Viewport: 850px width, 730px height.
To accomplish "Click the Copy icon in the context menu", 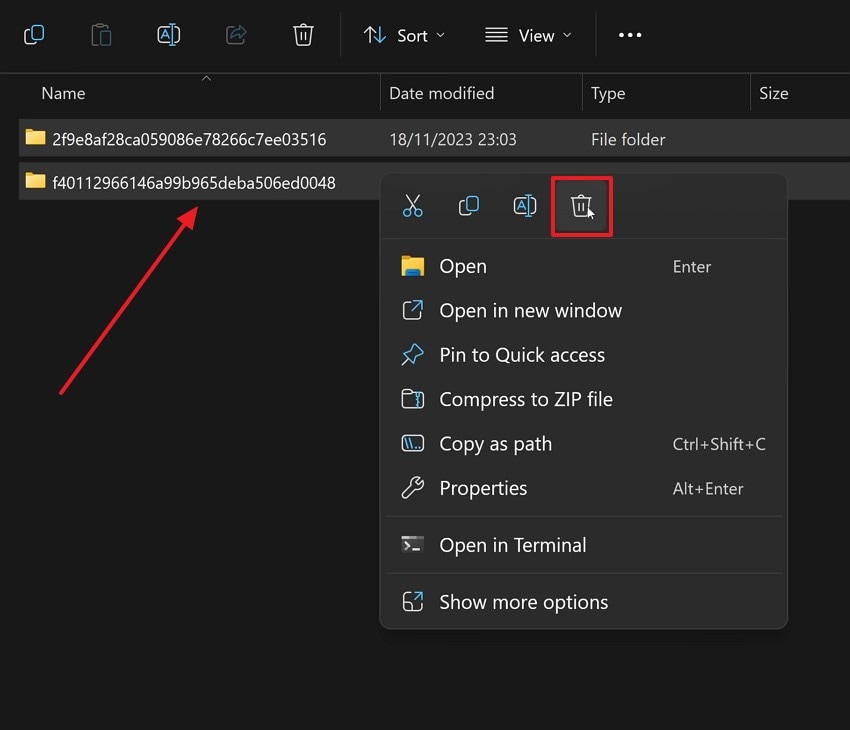I will tap(469, 206).
